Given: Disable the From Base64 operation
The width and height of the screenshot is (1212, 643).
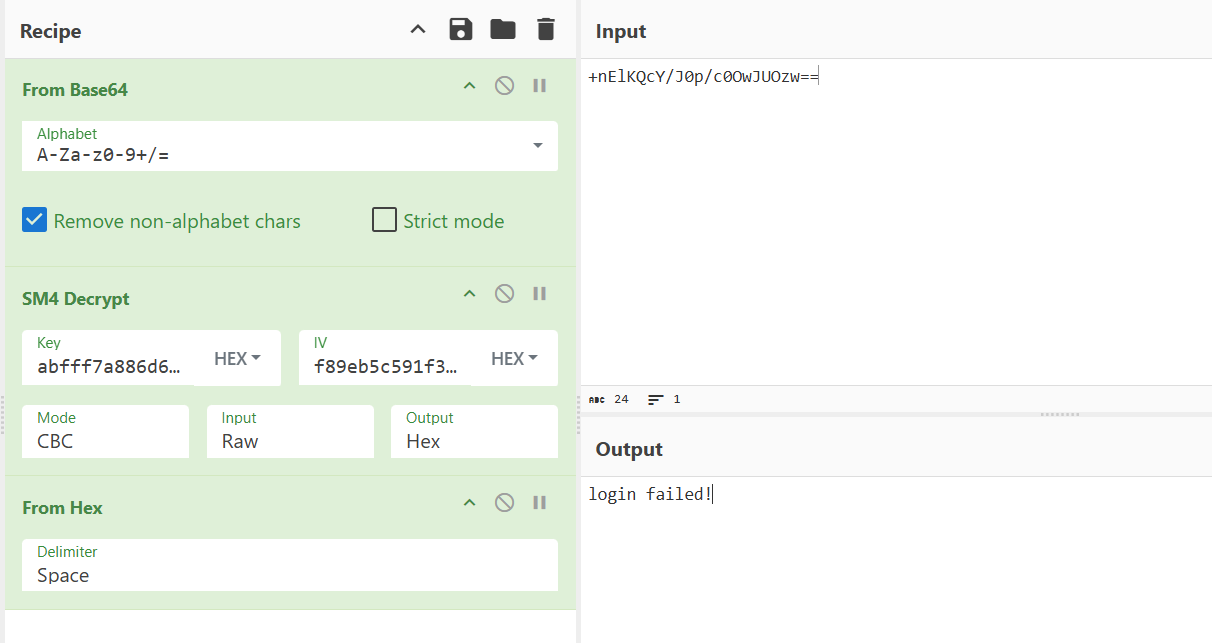Looking at the screenshot, I should point(505,86).
